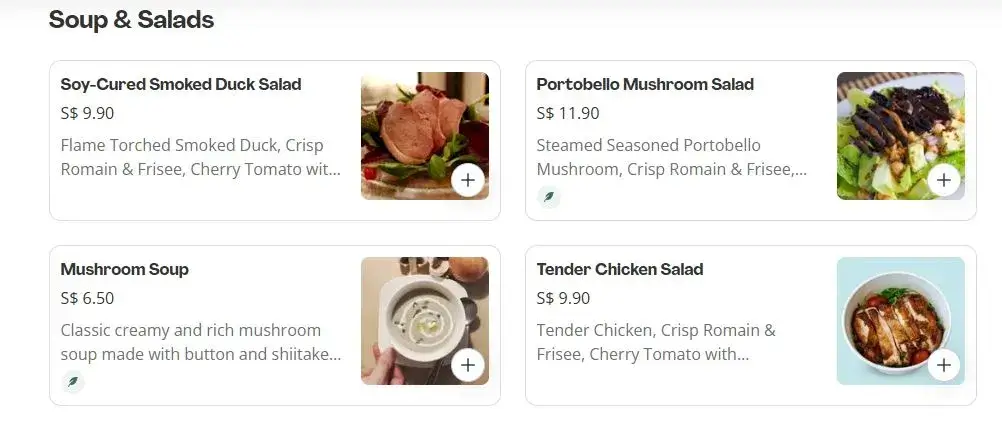Add Mushroom Soup using plus icon

click(x=468, y=365)
